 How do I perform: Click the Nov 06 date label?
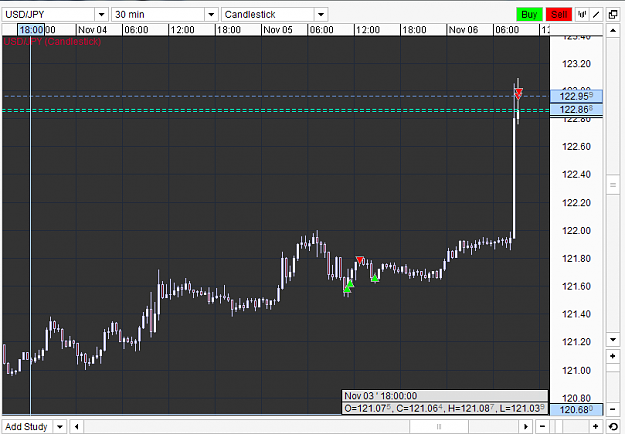[463, 30]
